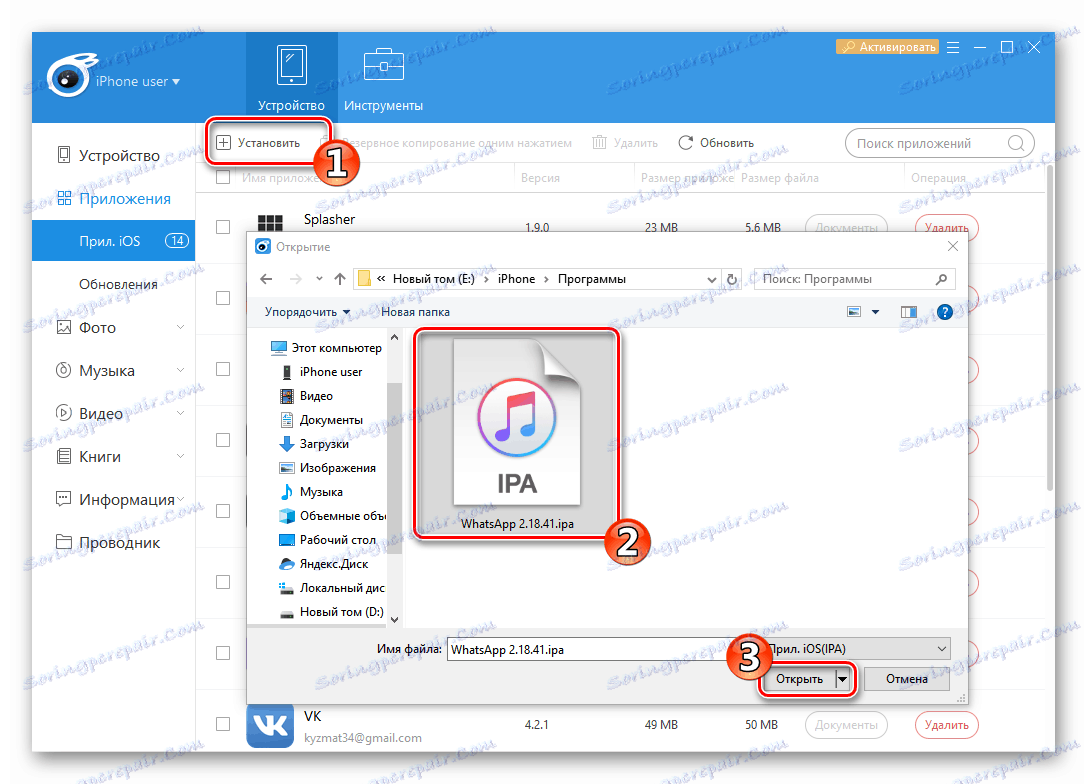Open recent locations dropdown in dialog
This screenshot has width=1087, height=784.
coord(319,279)
